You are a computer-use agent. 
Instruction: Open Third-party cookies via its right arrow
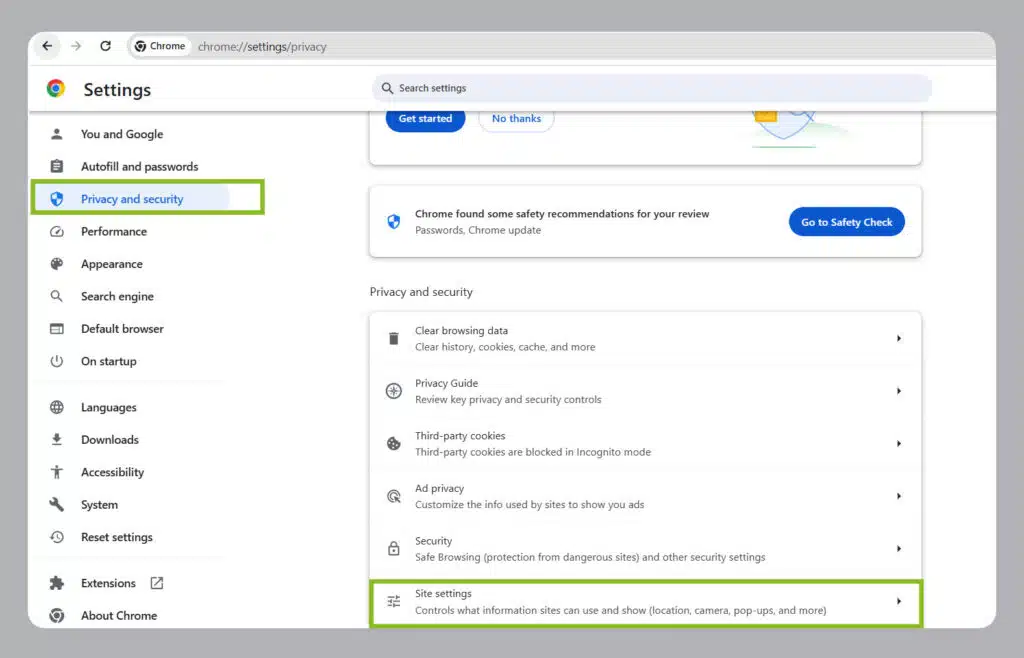click(x=899, y=443)
